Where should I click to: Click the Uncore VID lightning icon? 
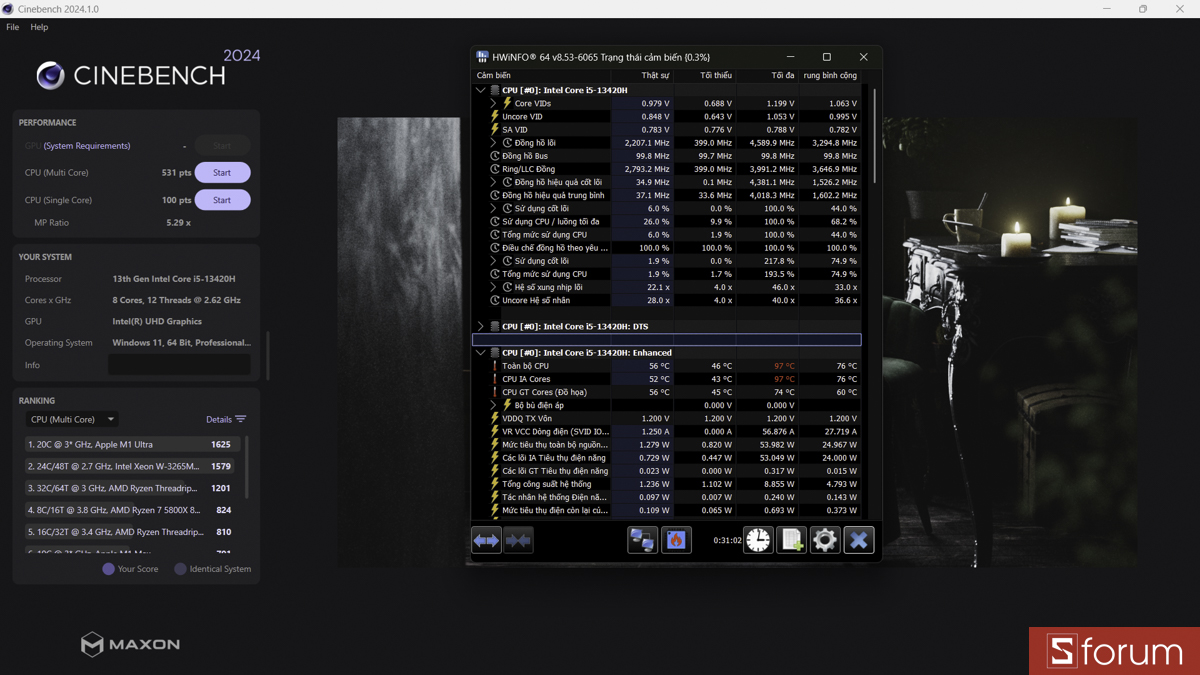[x=495, y=116]
